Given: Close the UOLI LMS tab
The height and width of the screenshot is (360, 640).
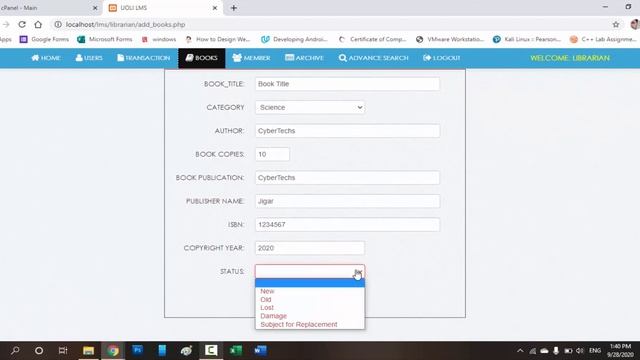Looking at the screenshot, I should click(x=215, y=8).
